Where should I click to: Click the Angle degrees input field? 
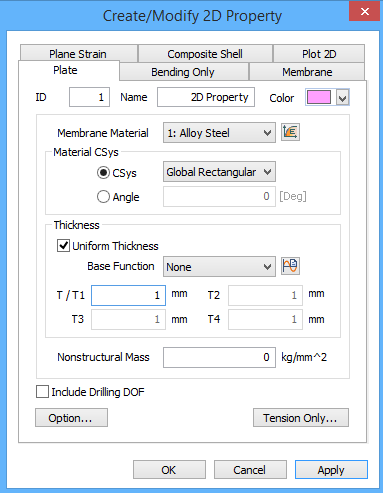tap(219, 196)
